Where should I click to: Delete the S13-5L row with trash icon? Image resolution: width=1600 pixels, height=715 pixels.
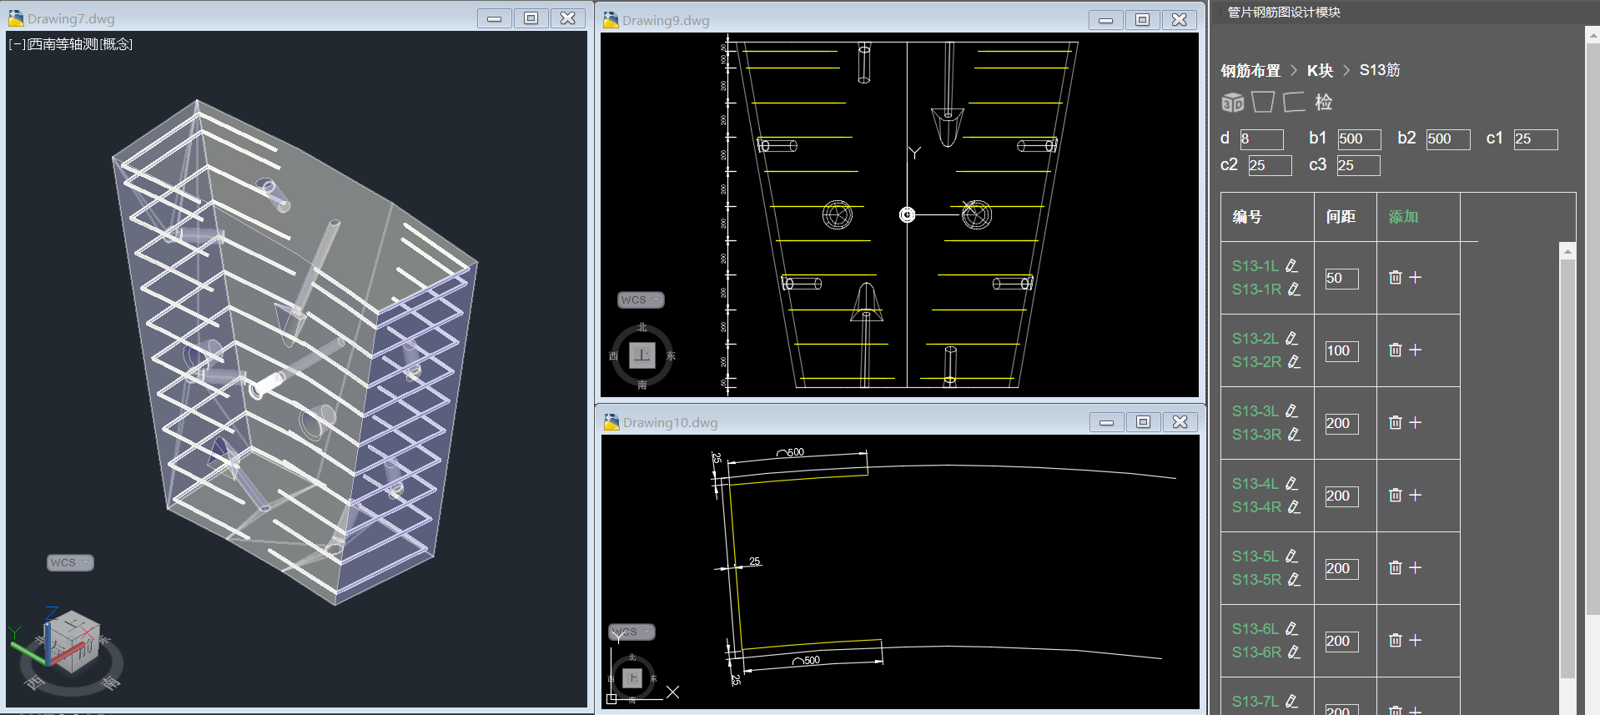coord(1395,568)
